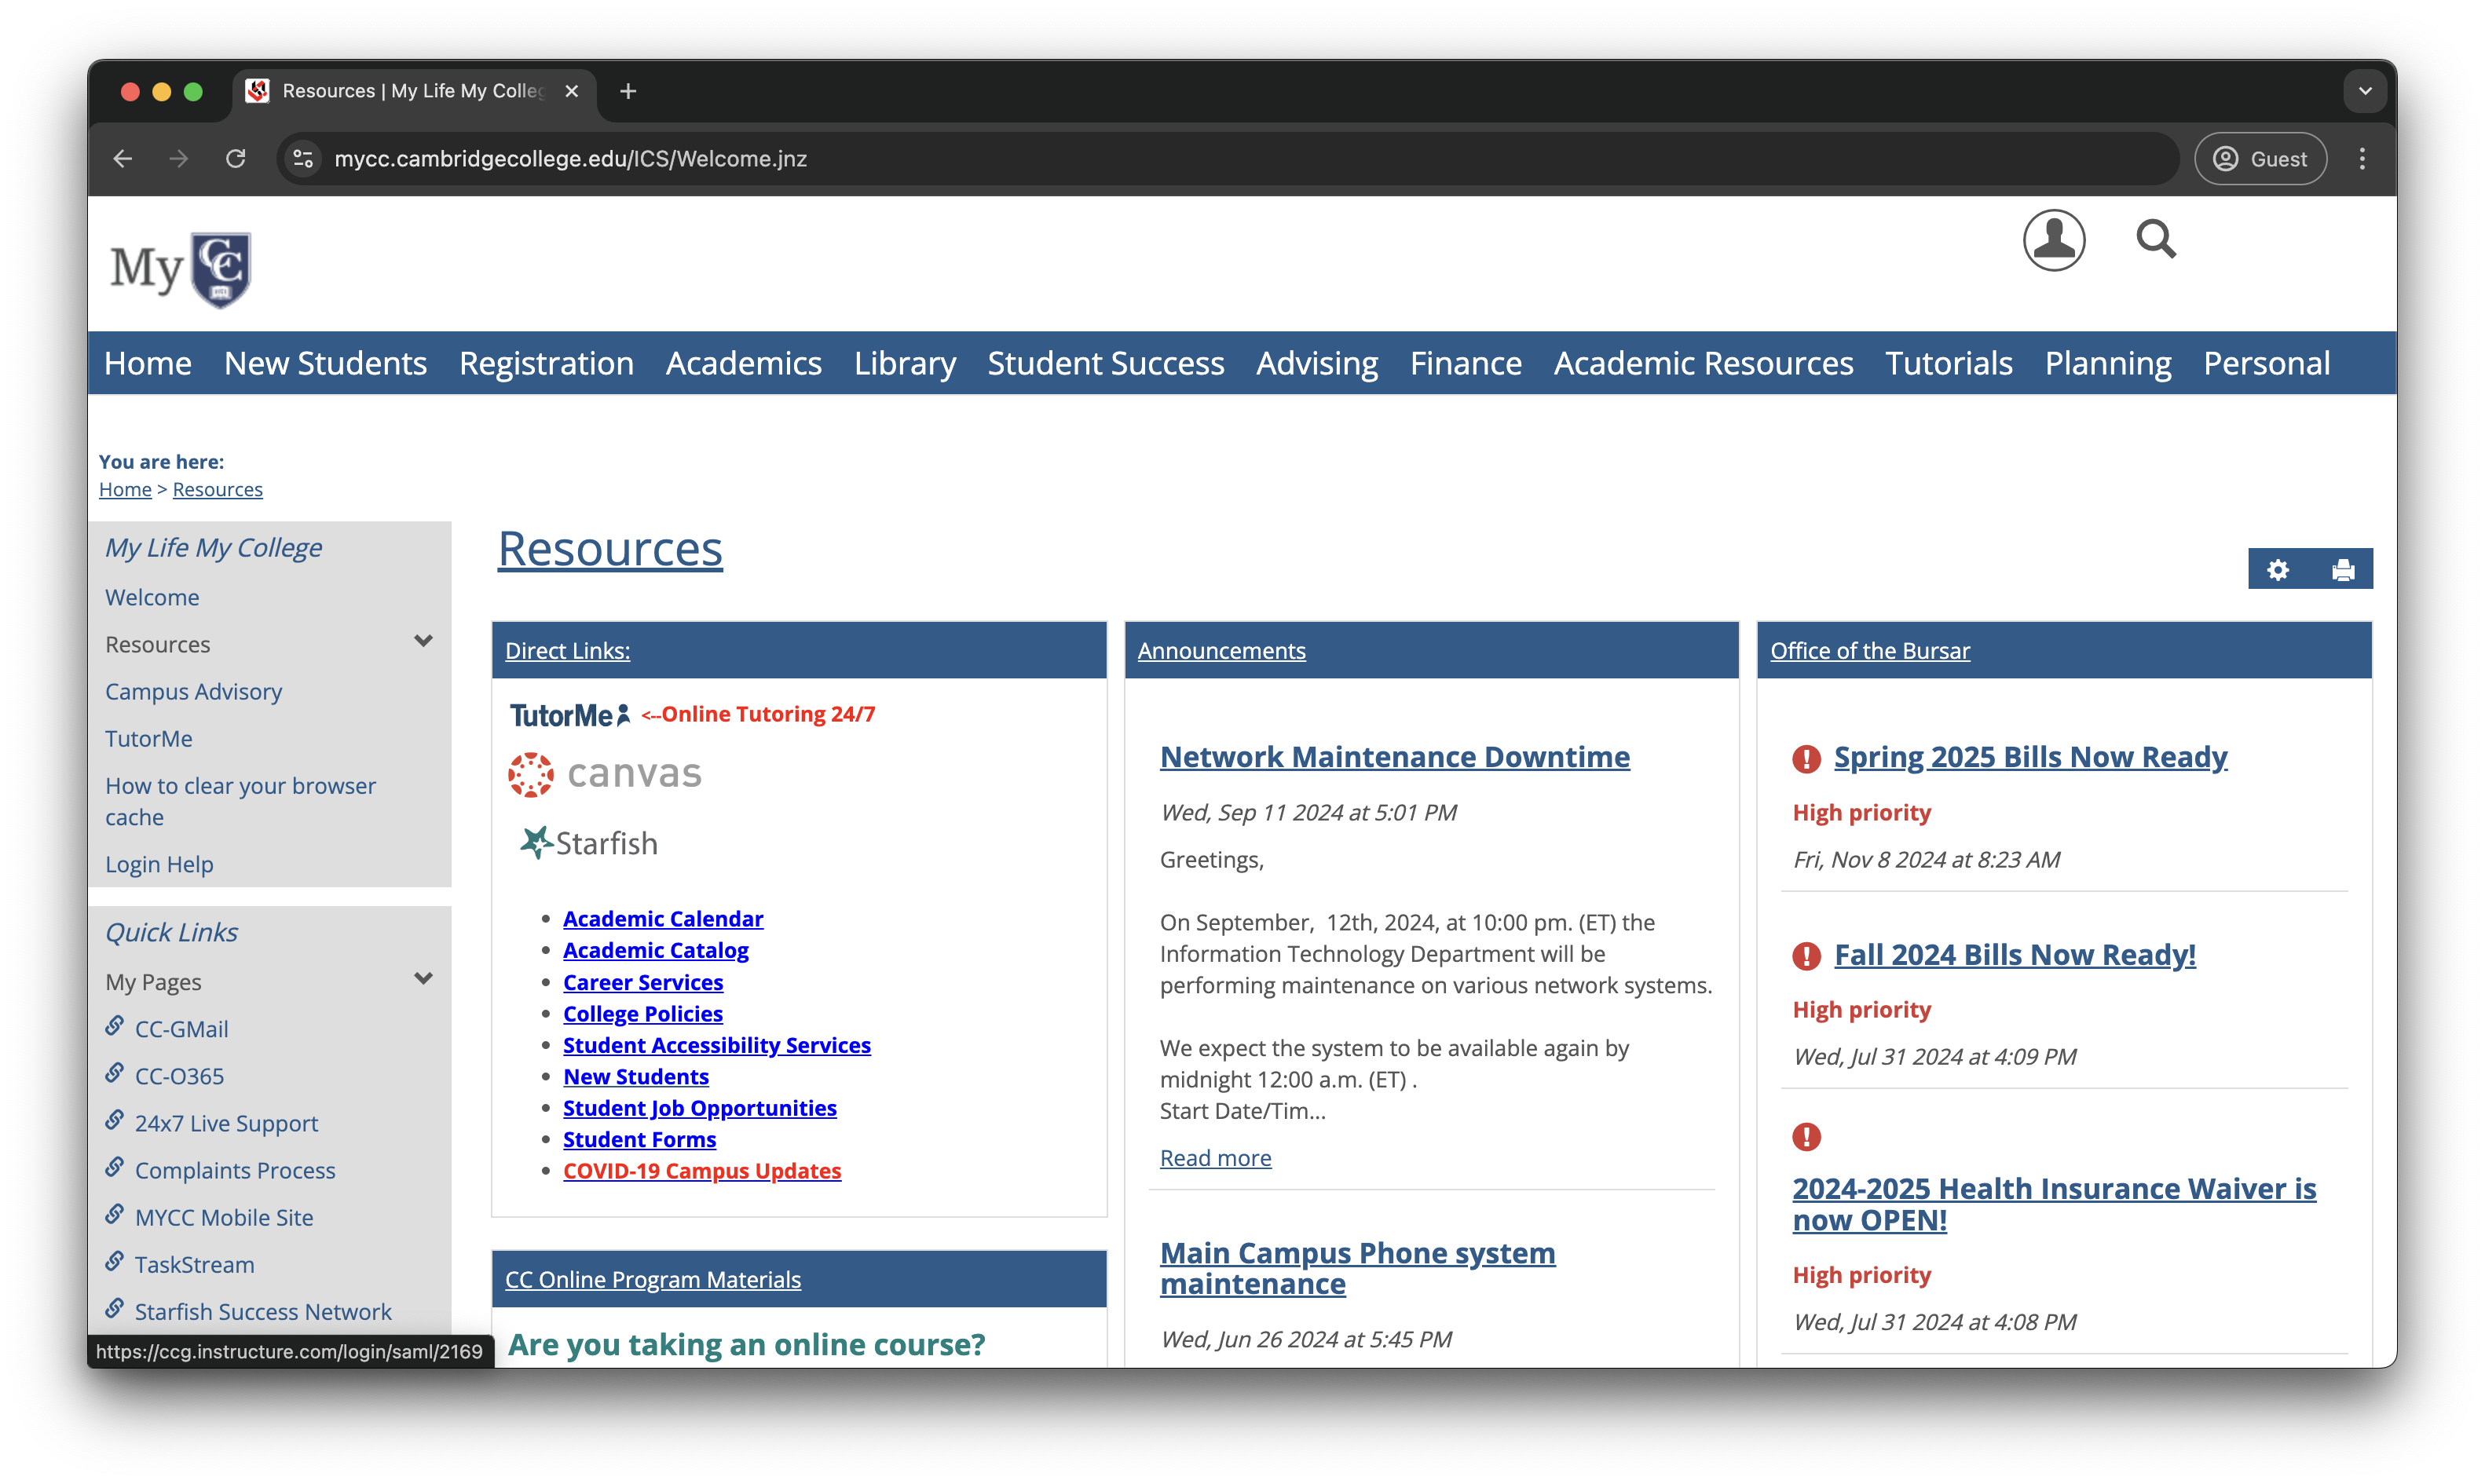Open the browser tab list dropdown
This screenshot has height=1484, width=2485.
pyautogui.click(x=2364, y=91)
